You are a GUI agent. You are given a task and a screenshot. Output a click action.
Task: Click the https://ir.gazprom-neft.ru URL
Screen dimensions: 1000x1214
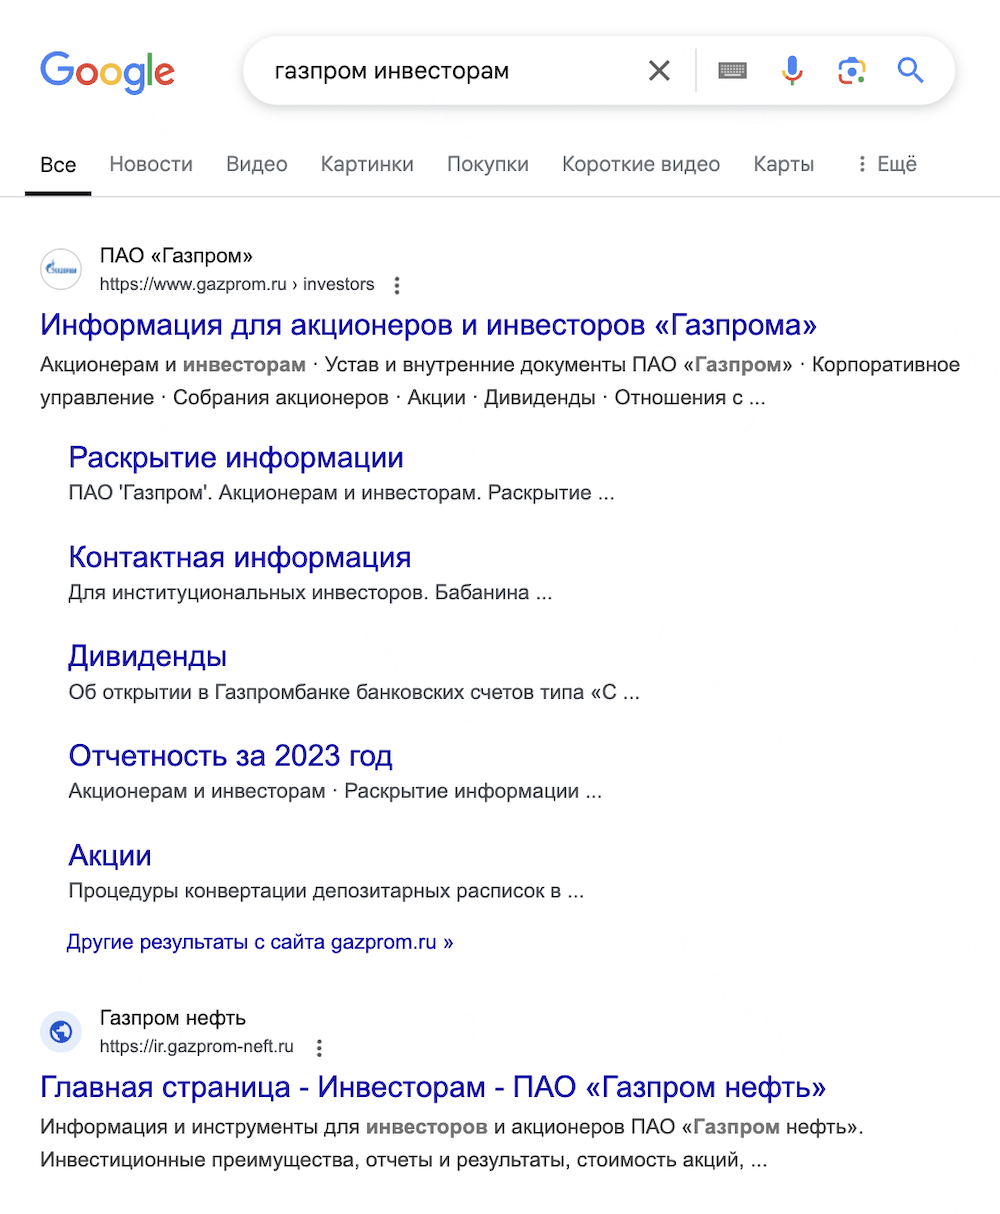click(197, 1046)
